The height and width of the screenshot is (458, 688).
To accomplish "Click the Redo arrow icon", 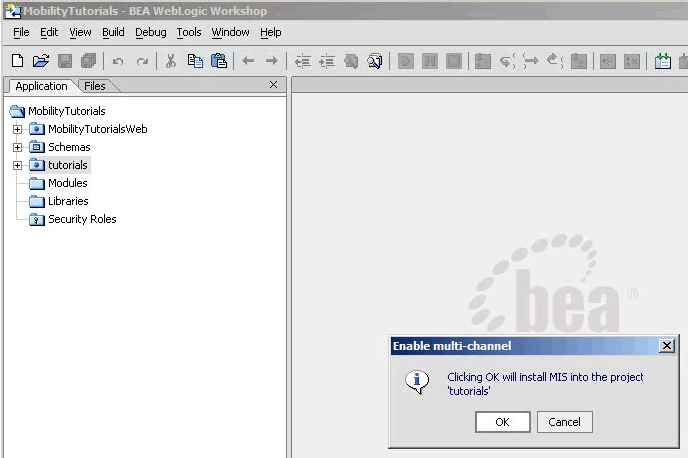I will point(142,61).
